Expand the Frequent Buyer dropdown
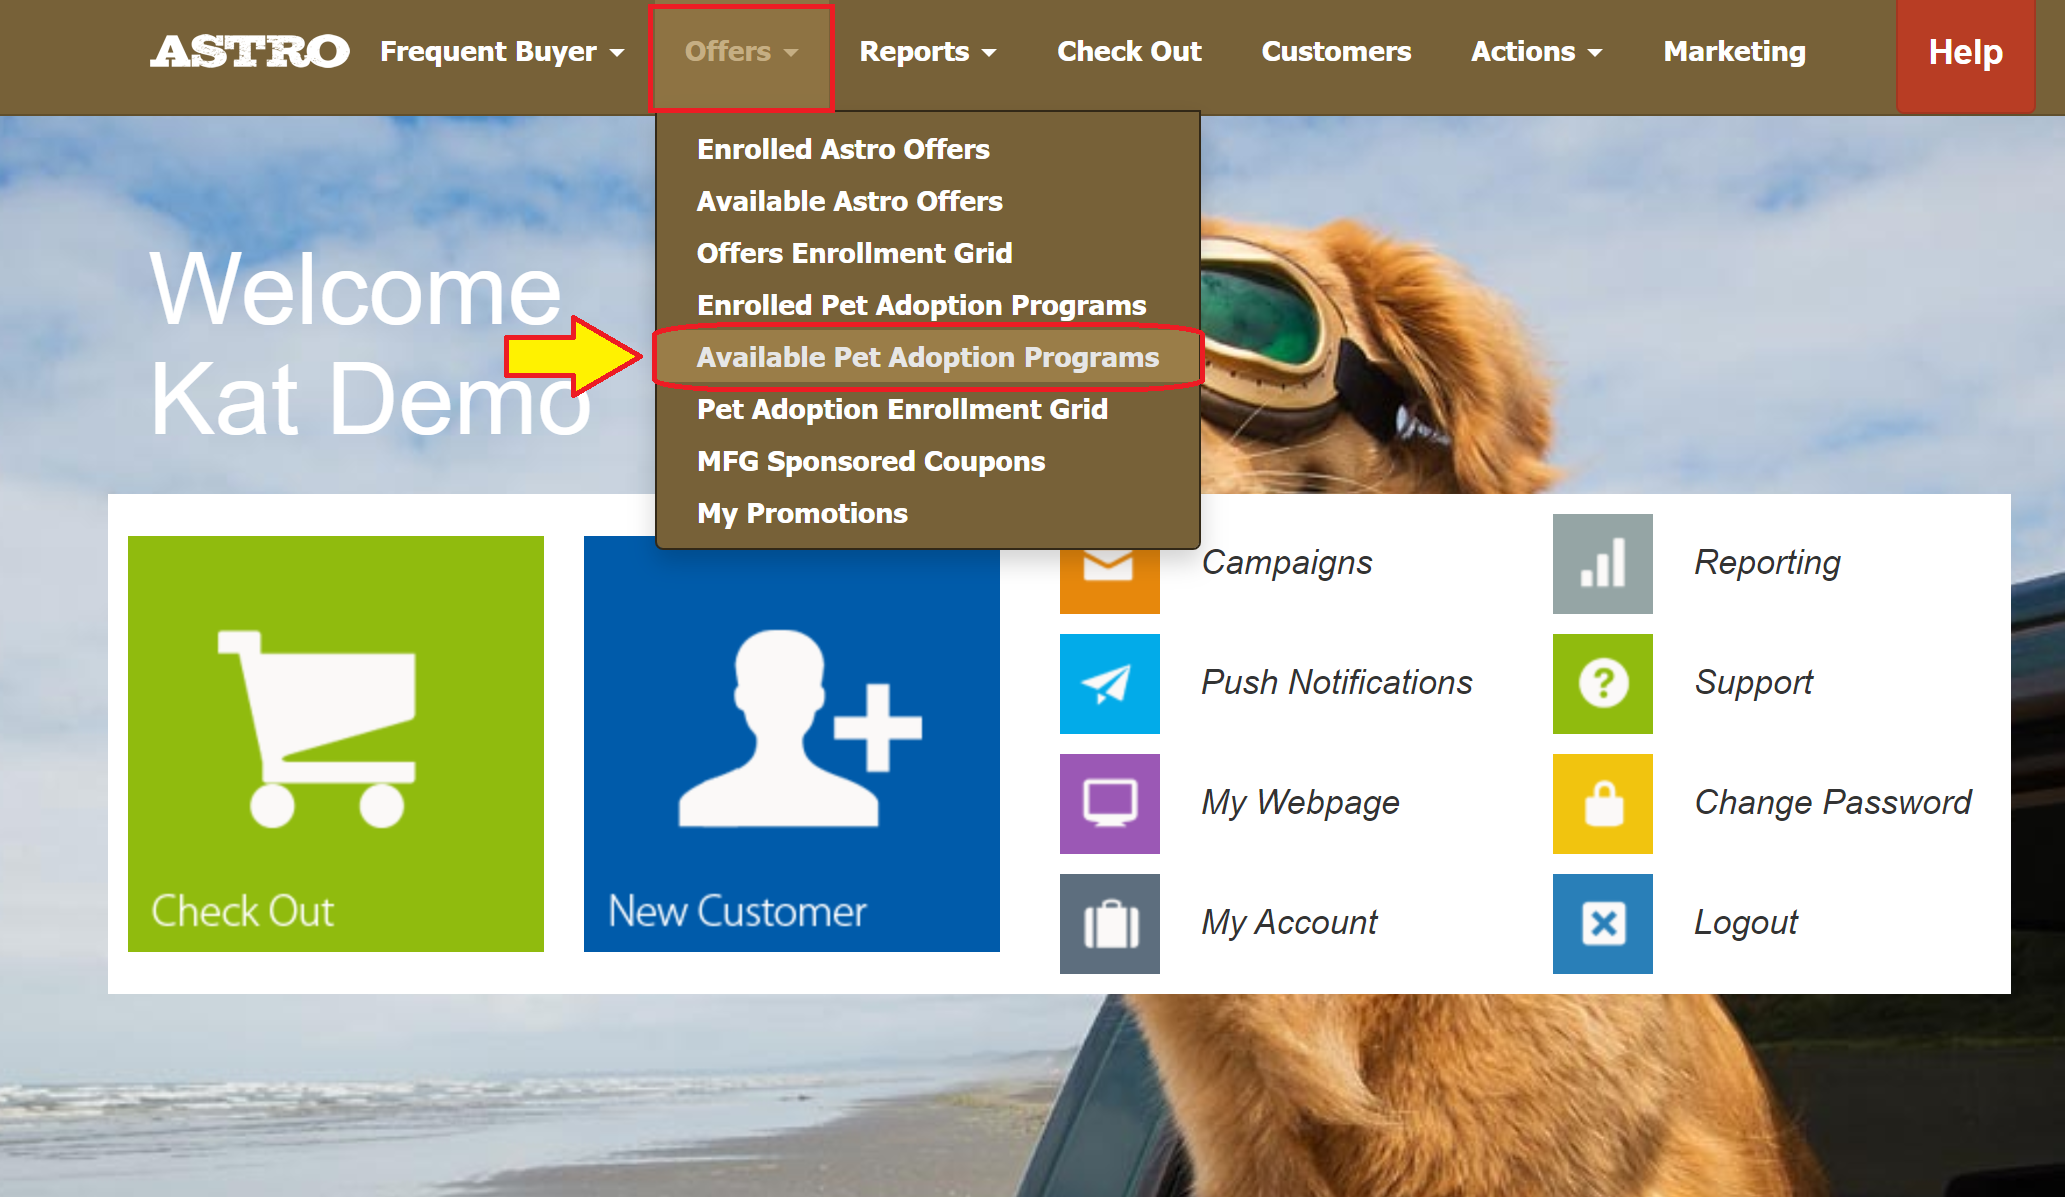The image size is (2065, 1197). [x=502, y=52]
